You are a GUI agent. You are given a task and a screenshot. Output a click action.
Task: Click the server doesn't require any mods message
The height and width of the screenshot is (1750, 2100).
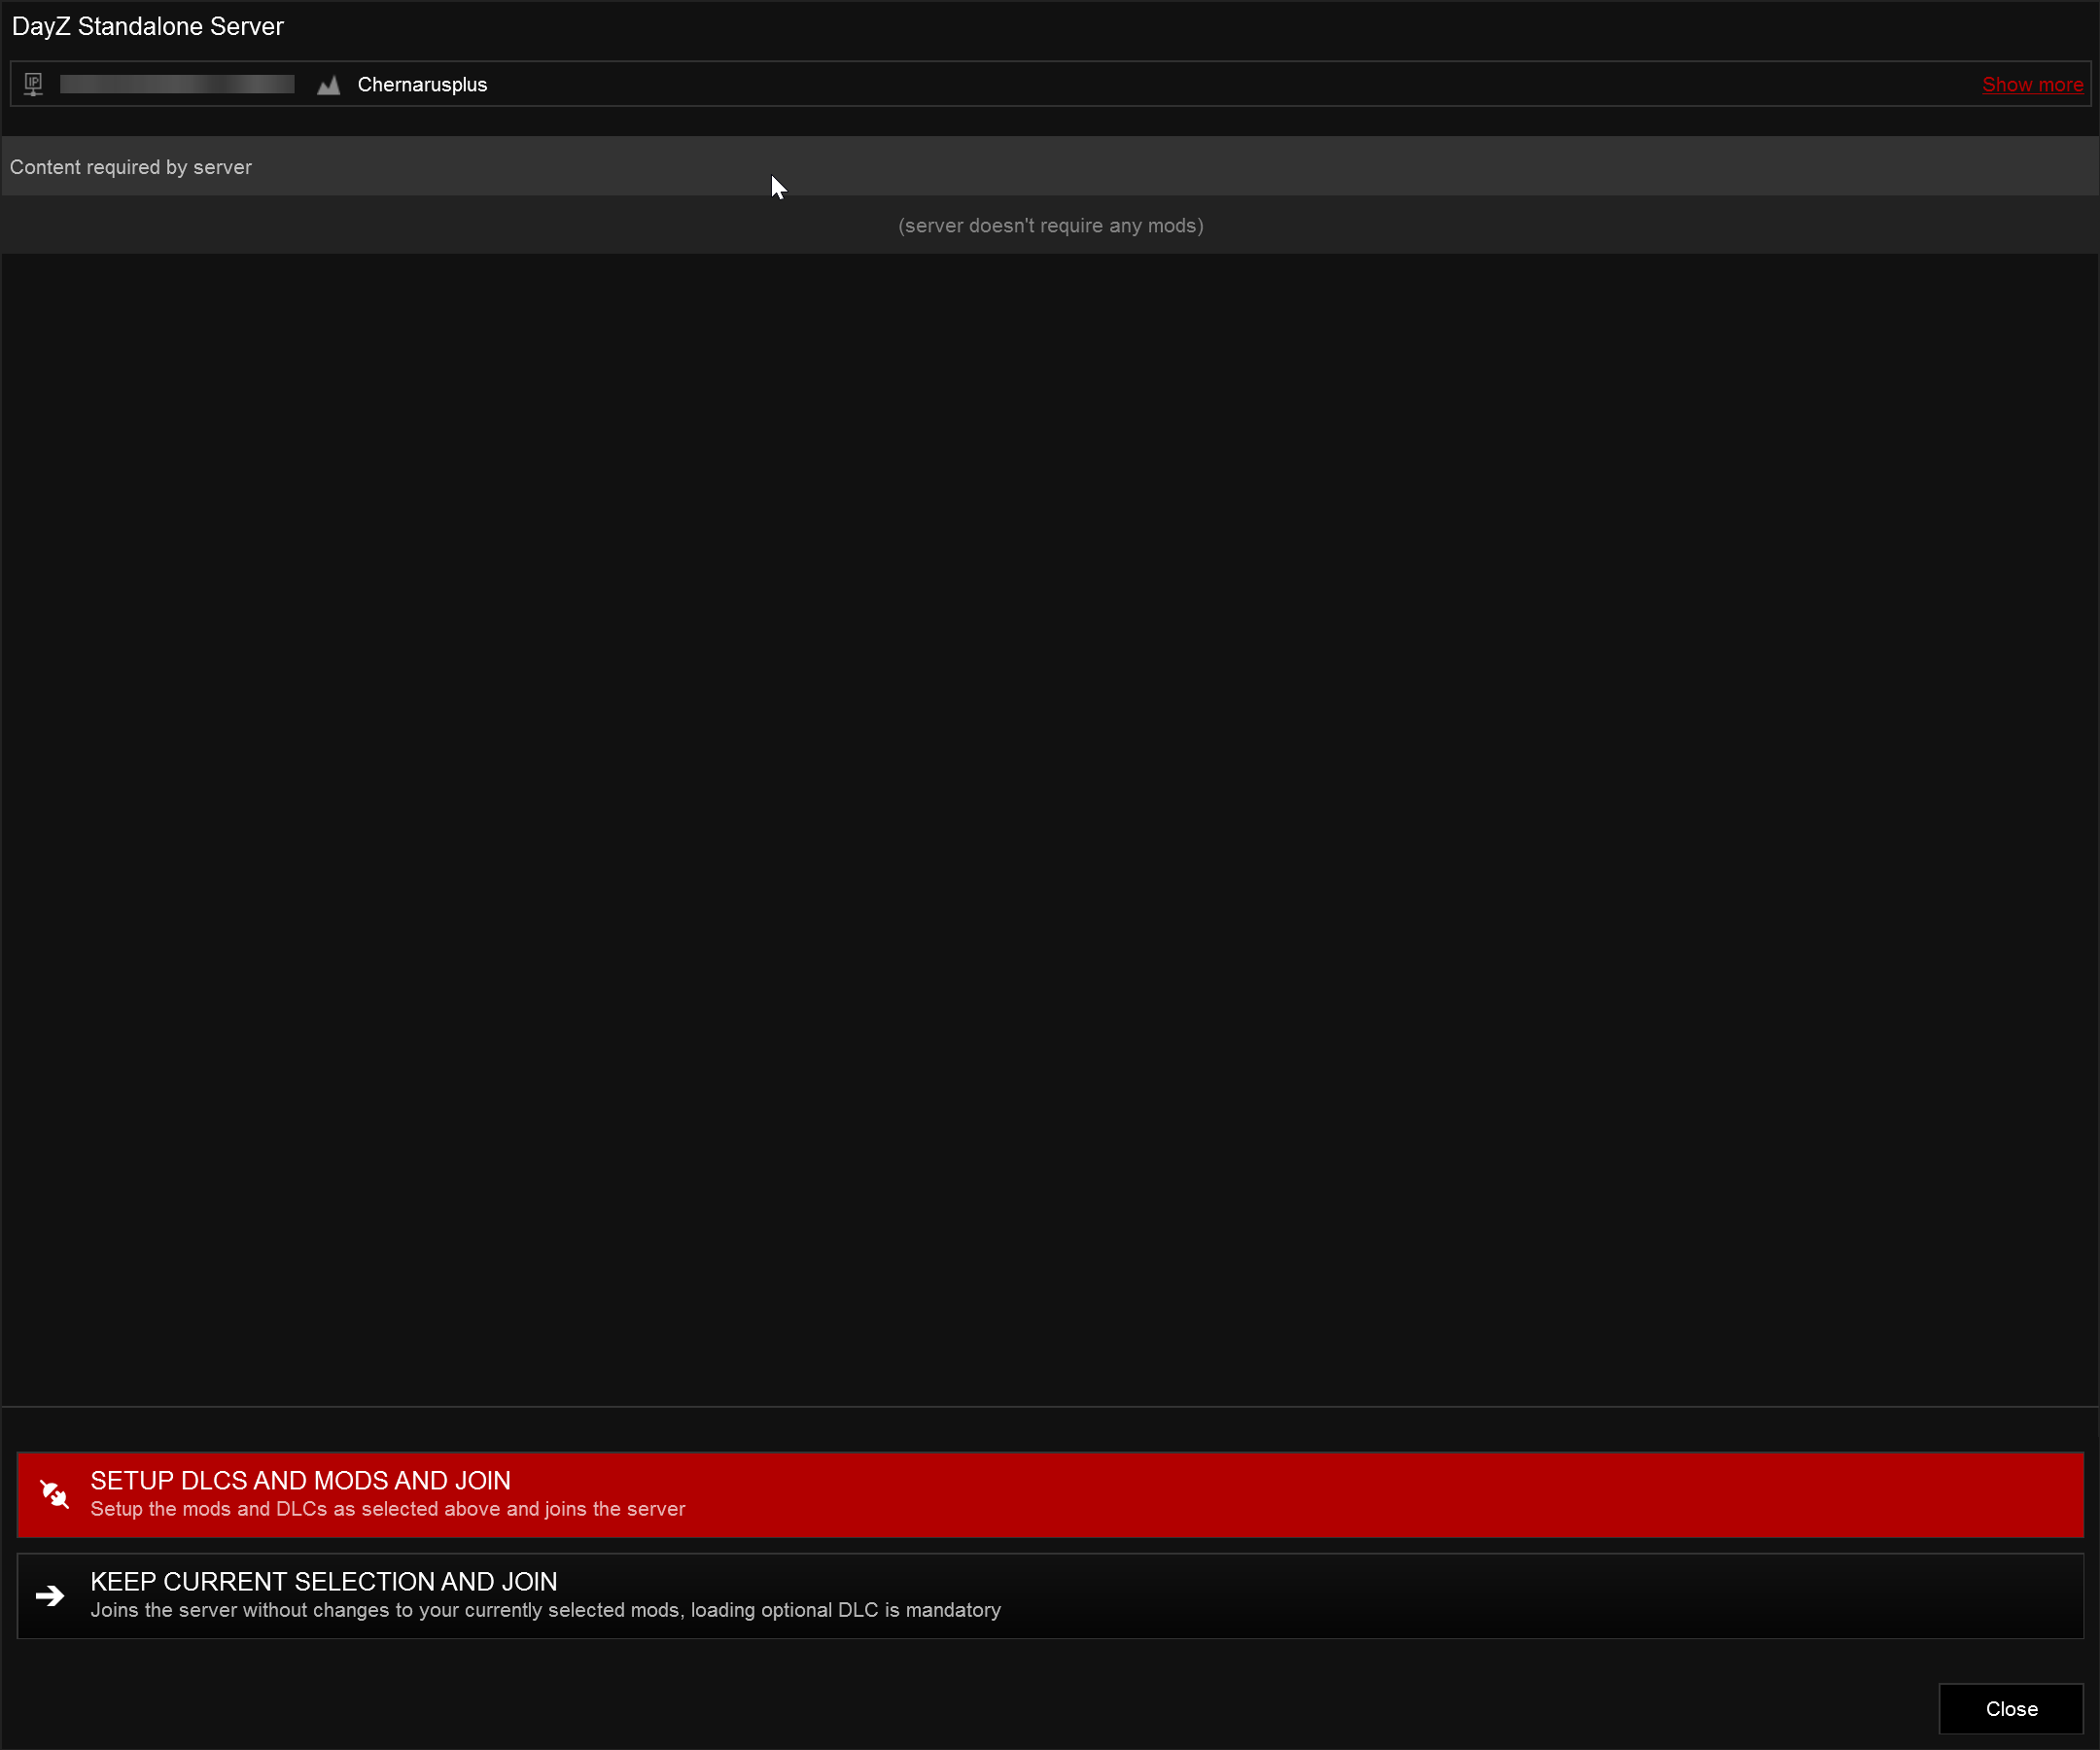pyautogui.click(x=1050, y=226)
